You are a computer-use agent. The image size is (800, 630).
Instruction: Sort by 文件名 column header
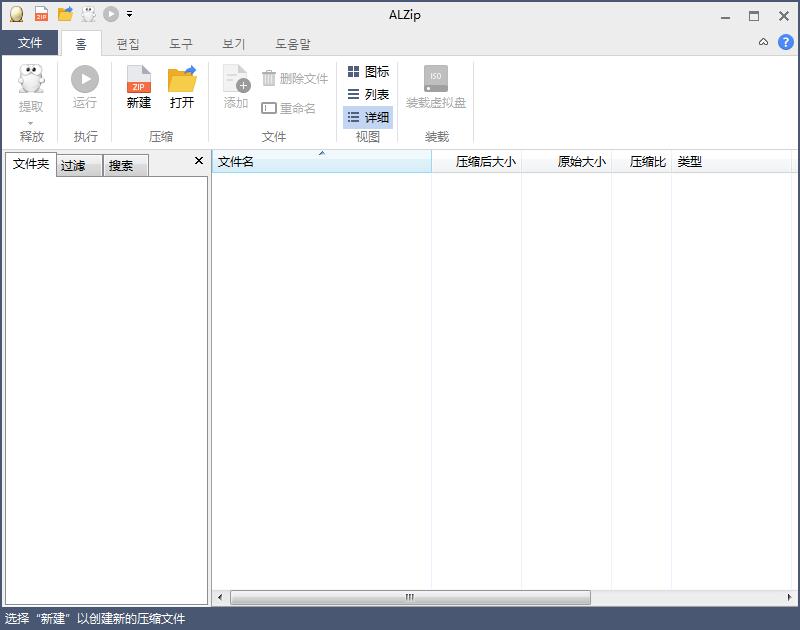coord(321,162)
